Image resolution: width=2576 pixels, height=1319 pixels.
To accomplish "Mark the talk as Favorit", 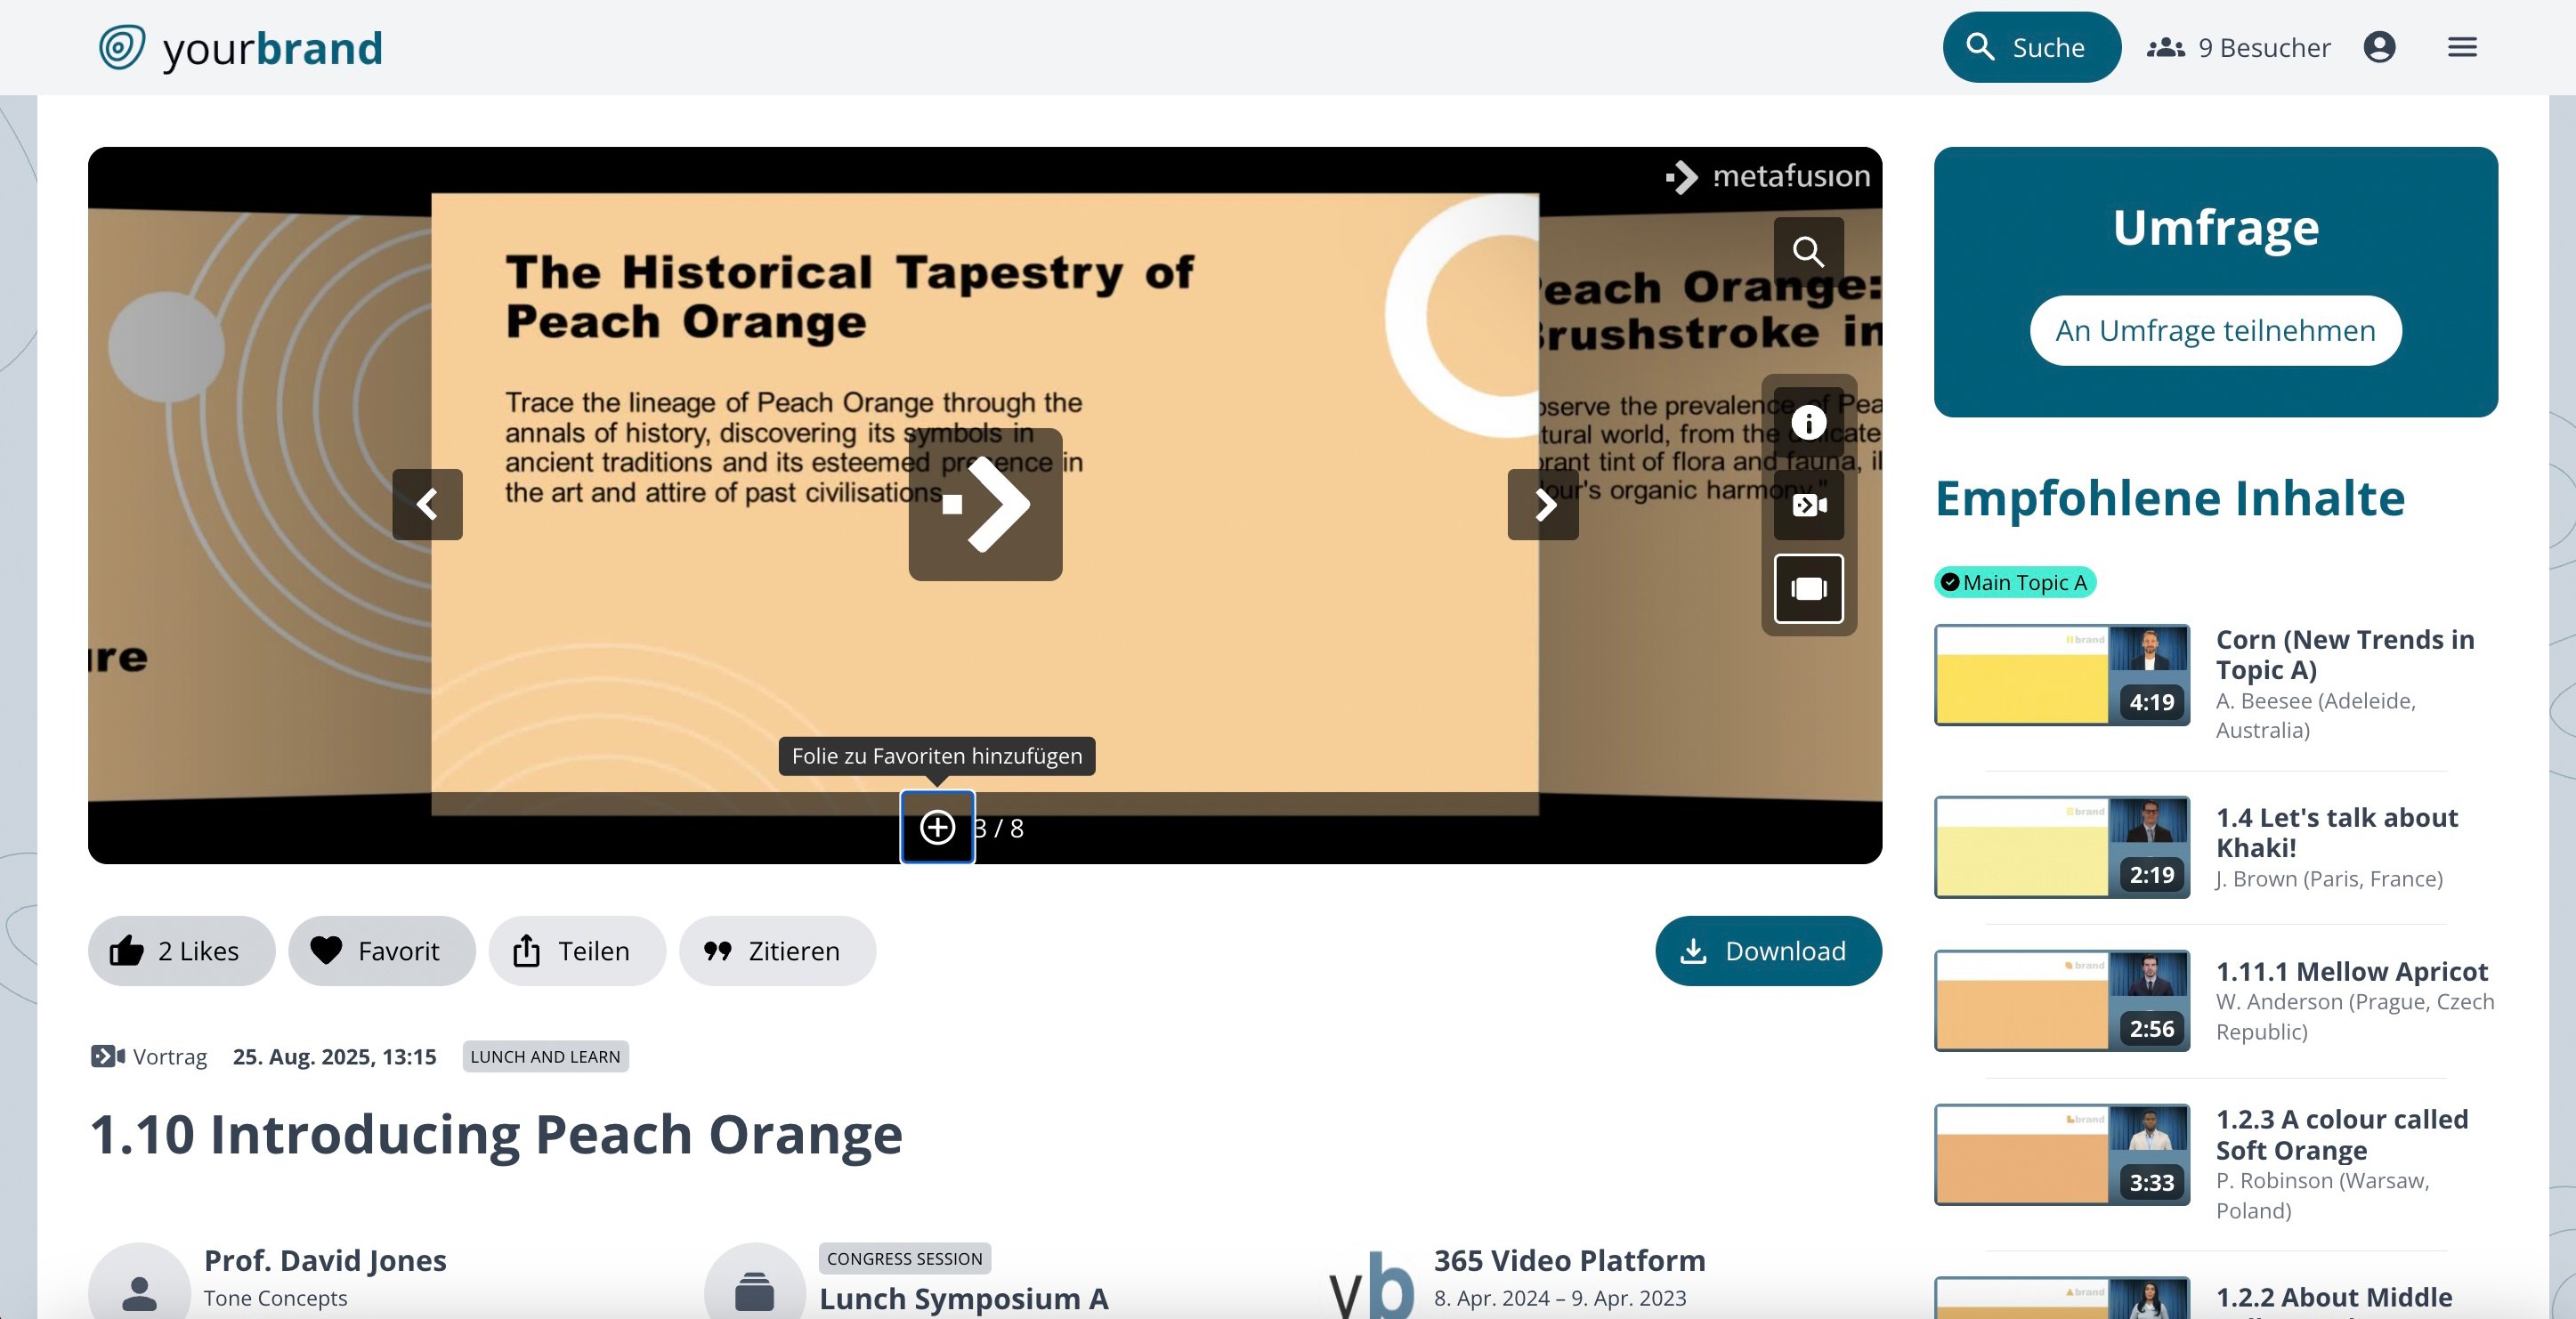I will 381,950.
